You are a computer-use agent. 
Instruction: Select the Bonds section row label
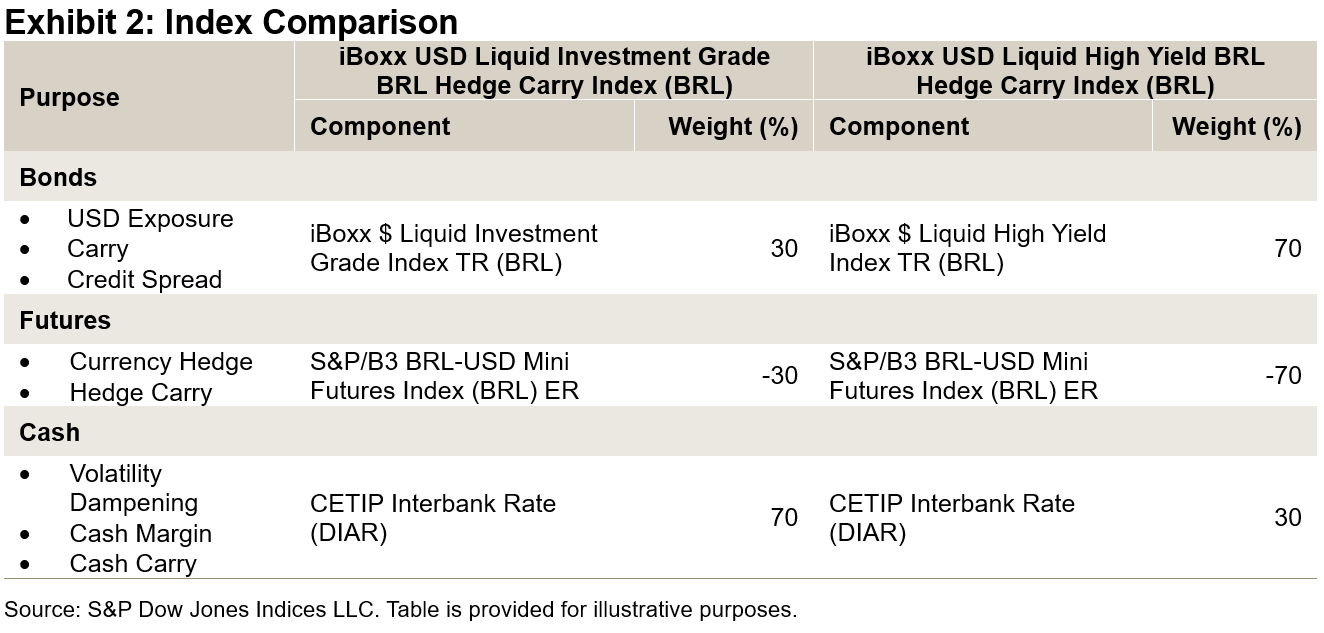[x=58, y=177]
